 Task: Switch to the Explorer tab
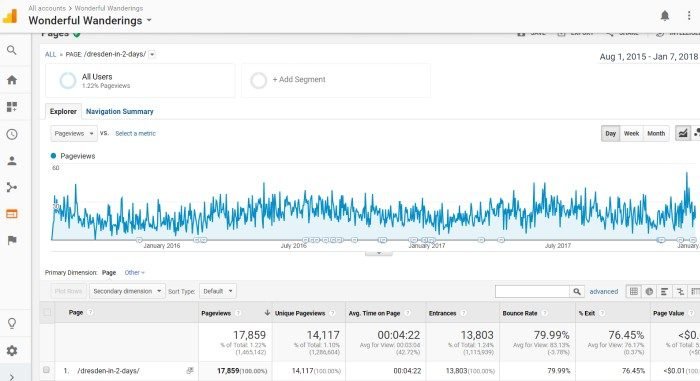click(63, 111)
